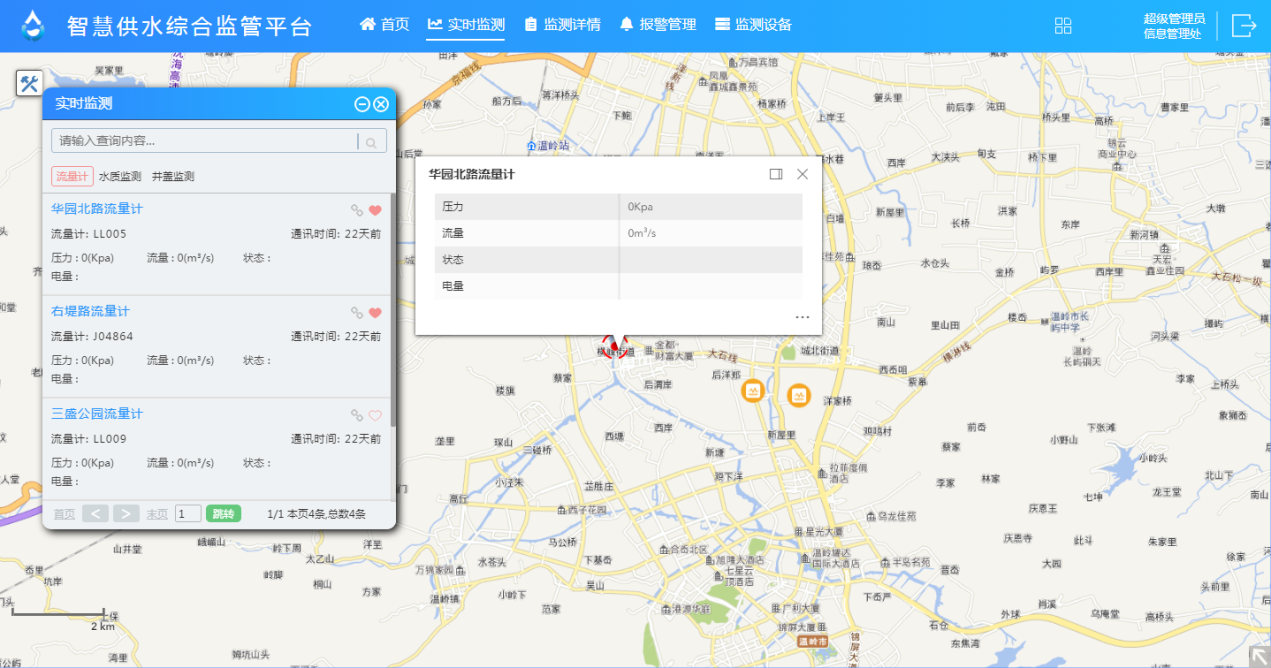The height and width of the screenshot is (668, 1271).
Task: Click the 超级管理员 user label
Action: [1174, 18]
